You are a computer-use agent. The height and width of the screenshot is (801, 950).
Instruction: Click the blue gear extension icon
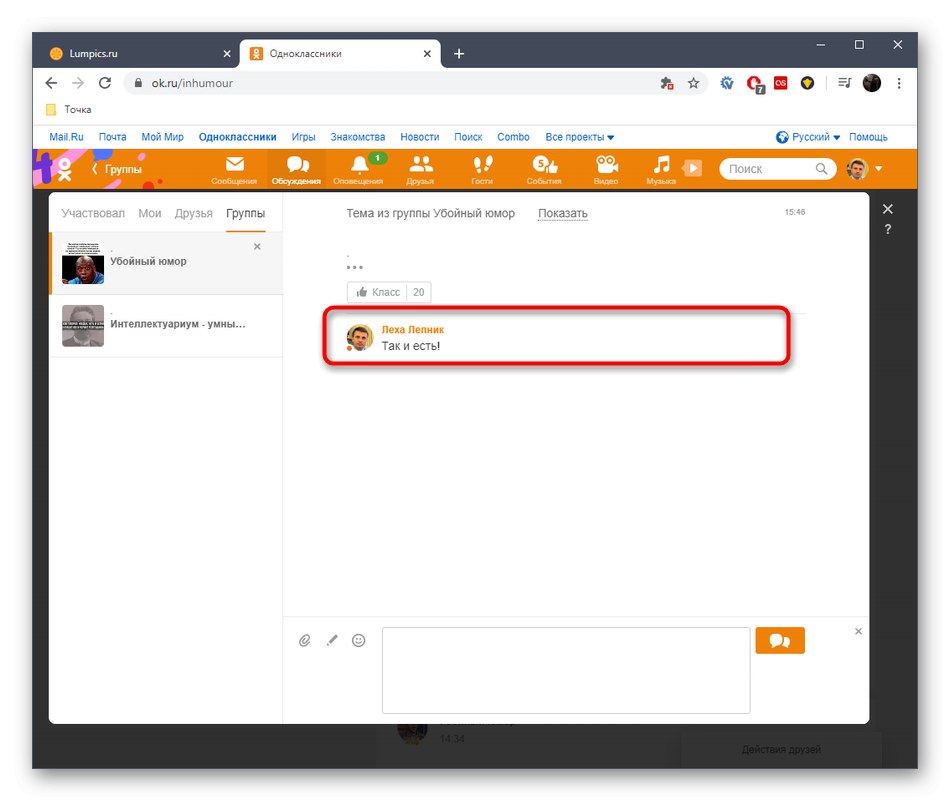tap(727, 83)
